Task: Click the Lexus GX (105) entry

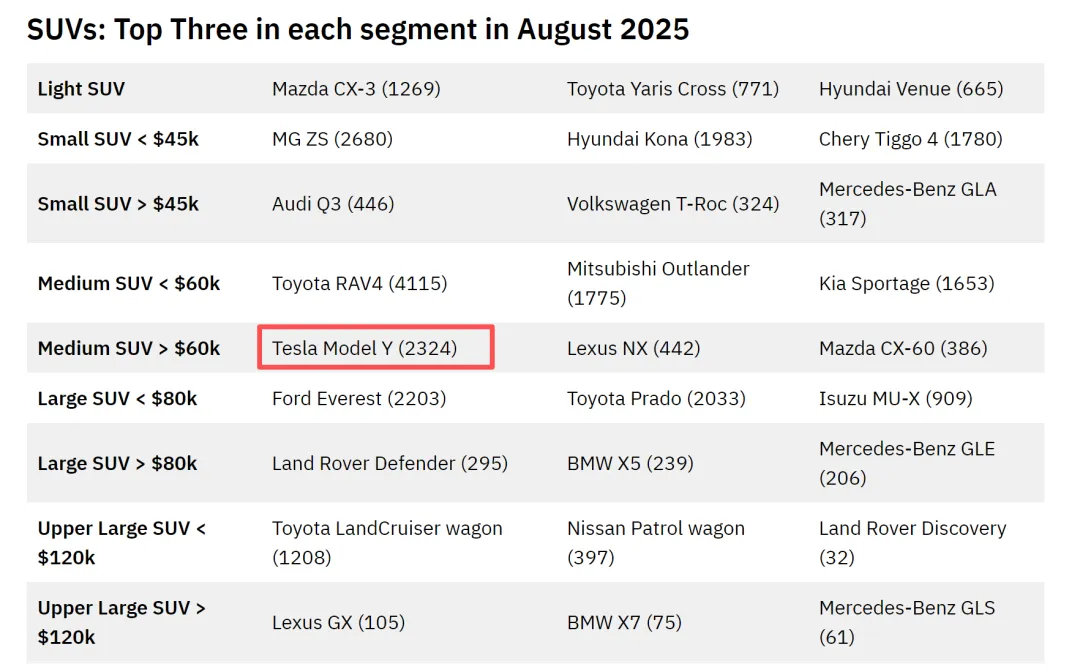Action: [x=338, y=622]
